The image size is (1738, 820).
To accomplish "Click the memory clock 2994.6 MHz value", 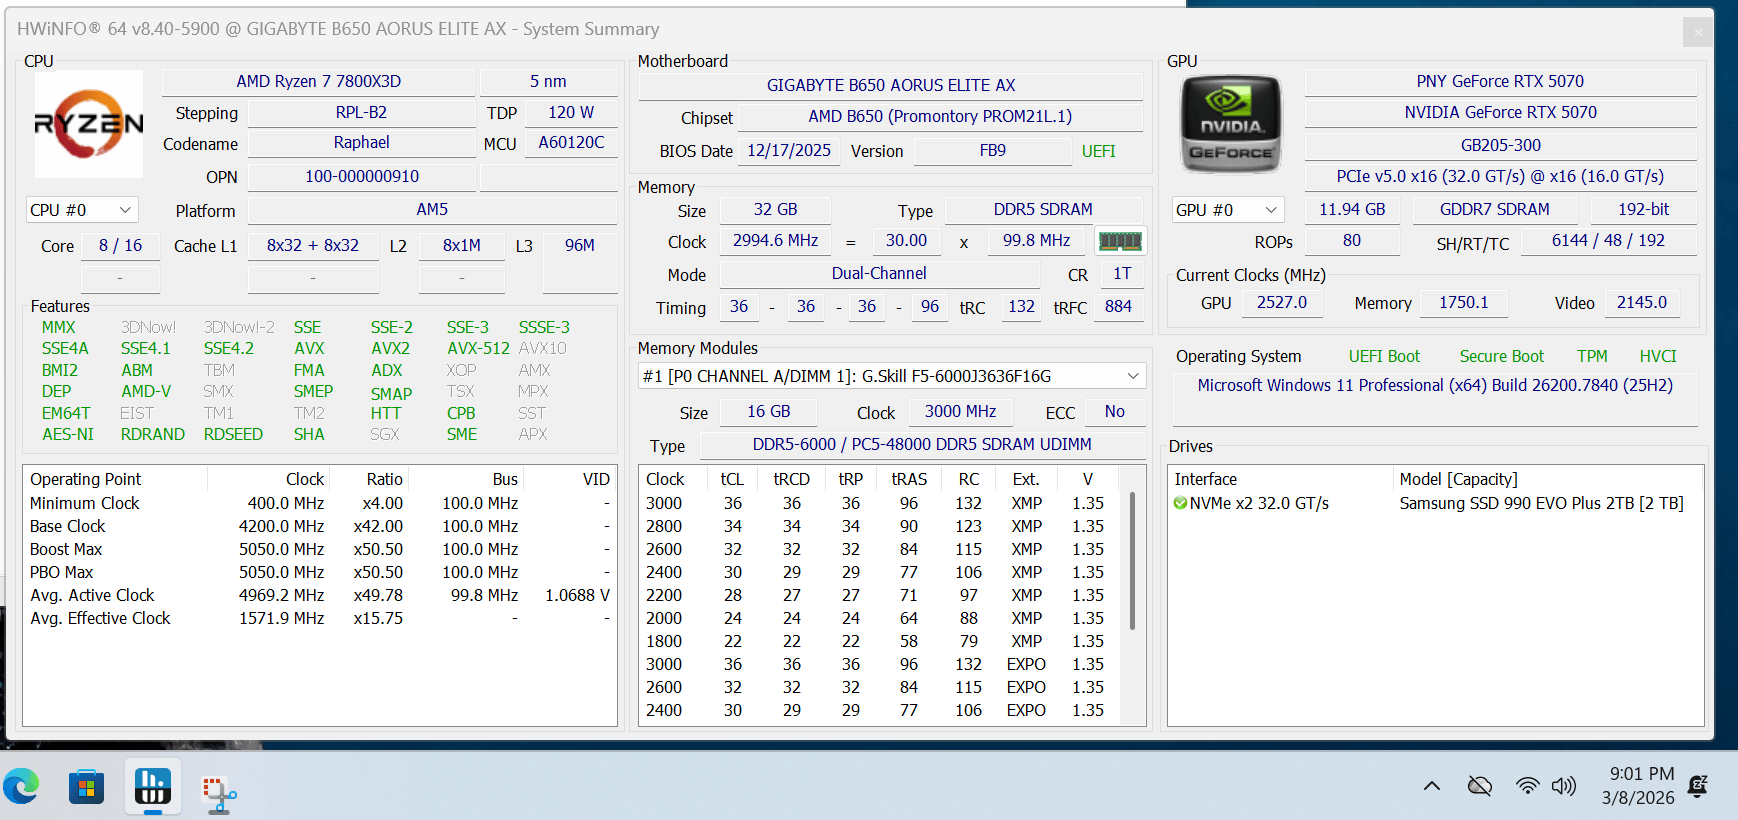I will (x=775, y=240).
